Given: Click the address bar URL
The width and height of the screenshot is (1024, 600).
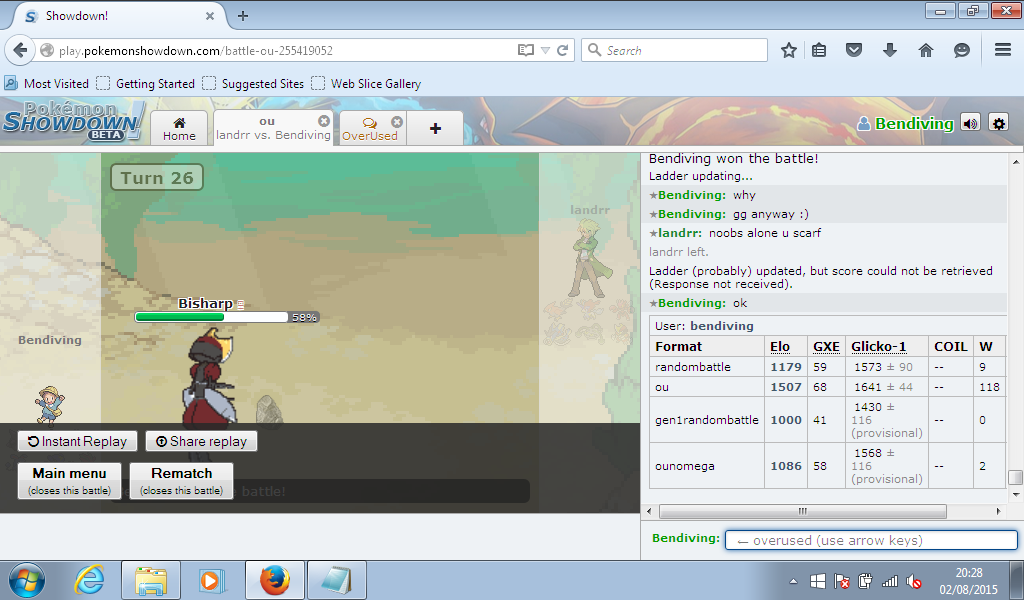Looking at the screenshot, I should coord(196,50).
